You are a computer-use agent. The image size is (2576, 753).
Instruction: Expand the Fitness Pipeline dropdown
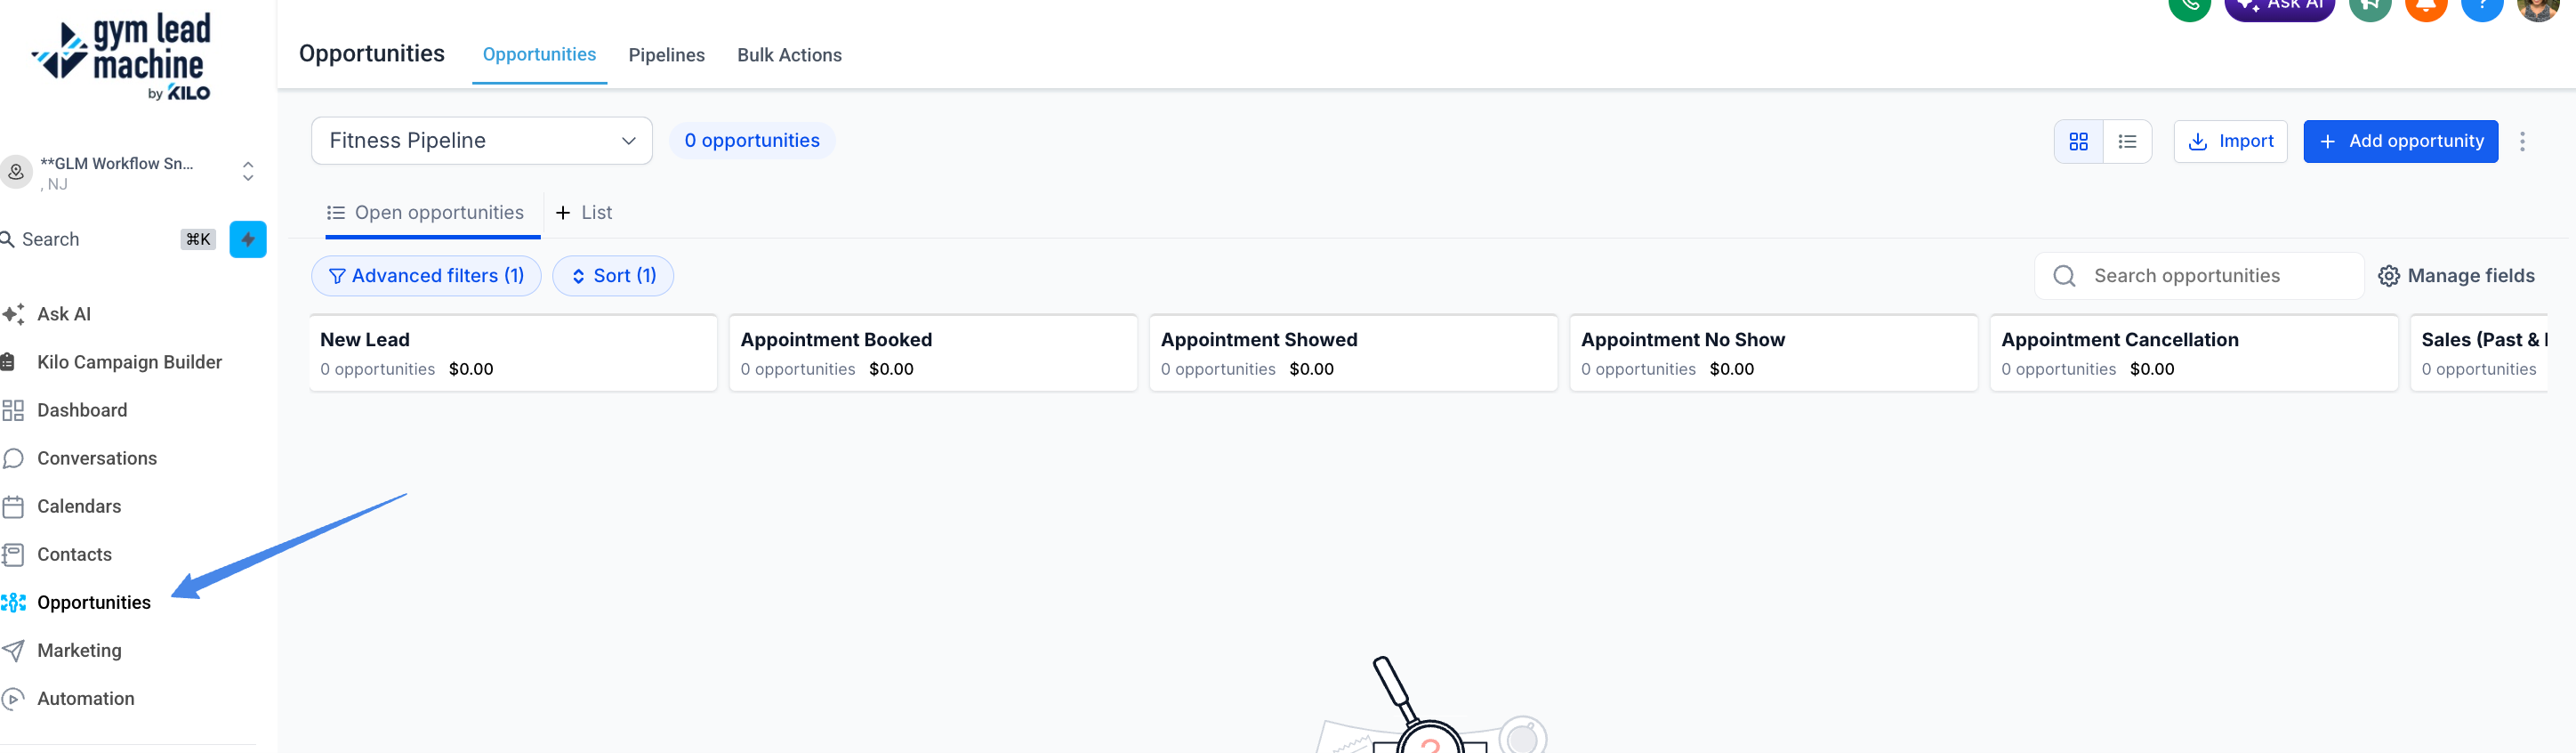482,141
